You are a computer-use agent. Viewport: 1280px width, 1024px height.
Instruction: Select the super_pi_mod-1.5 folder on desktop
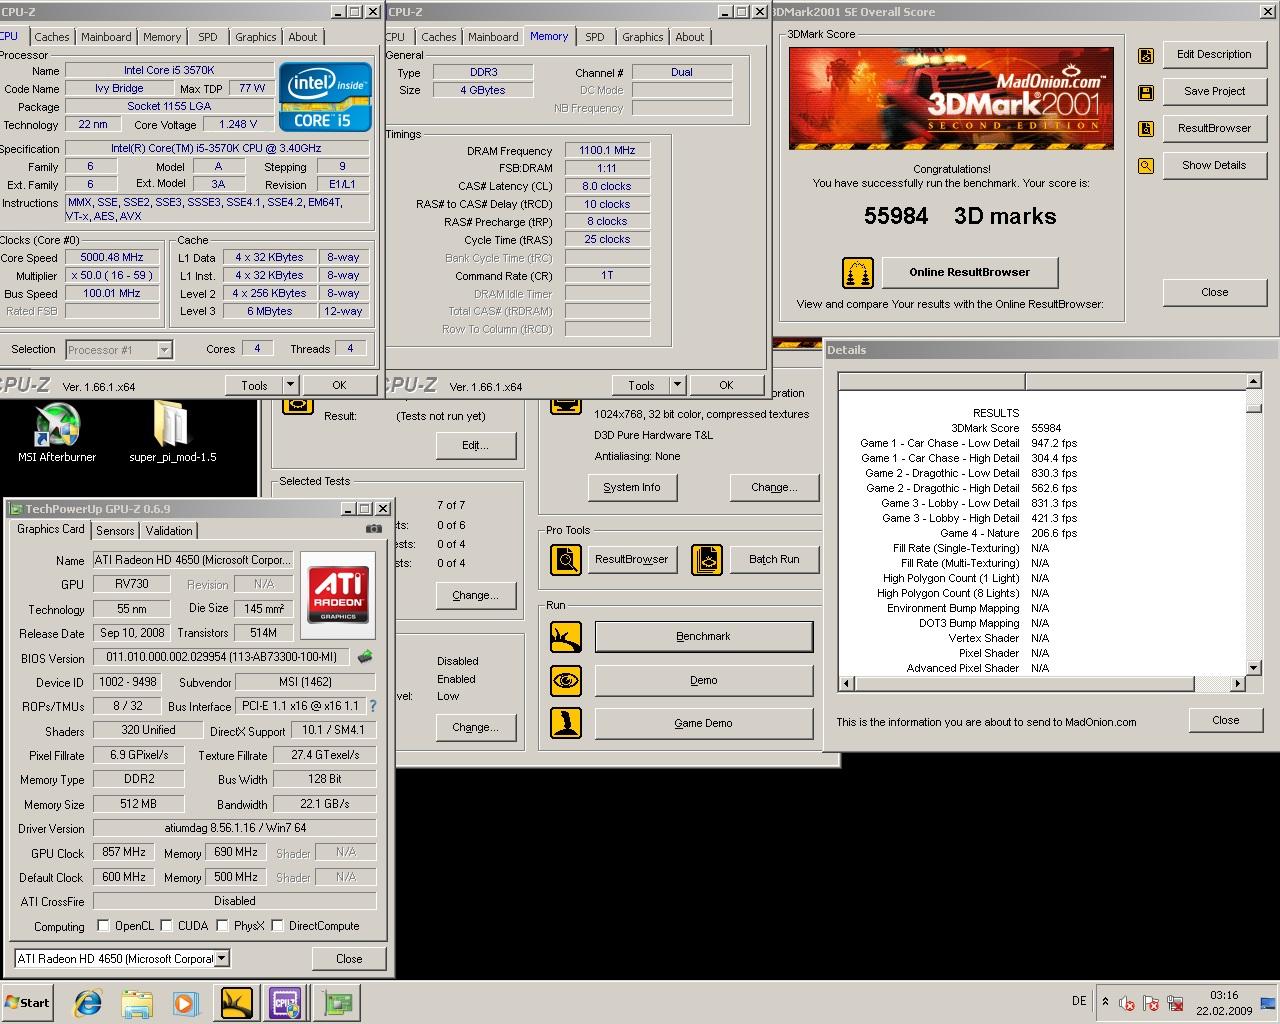point(172,432)
